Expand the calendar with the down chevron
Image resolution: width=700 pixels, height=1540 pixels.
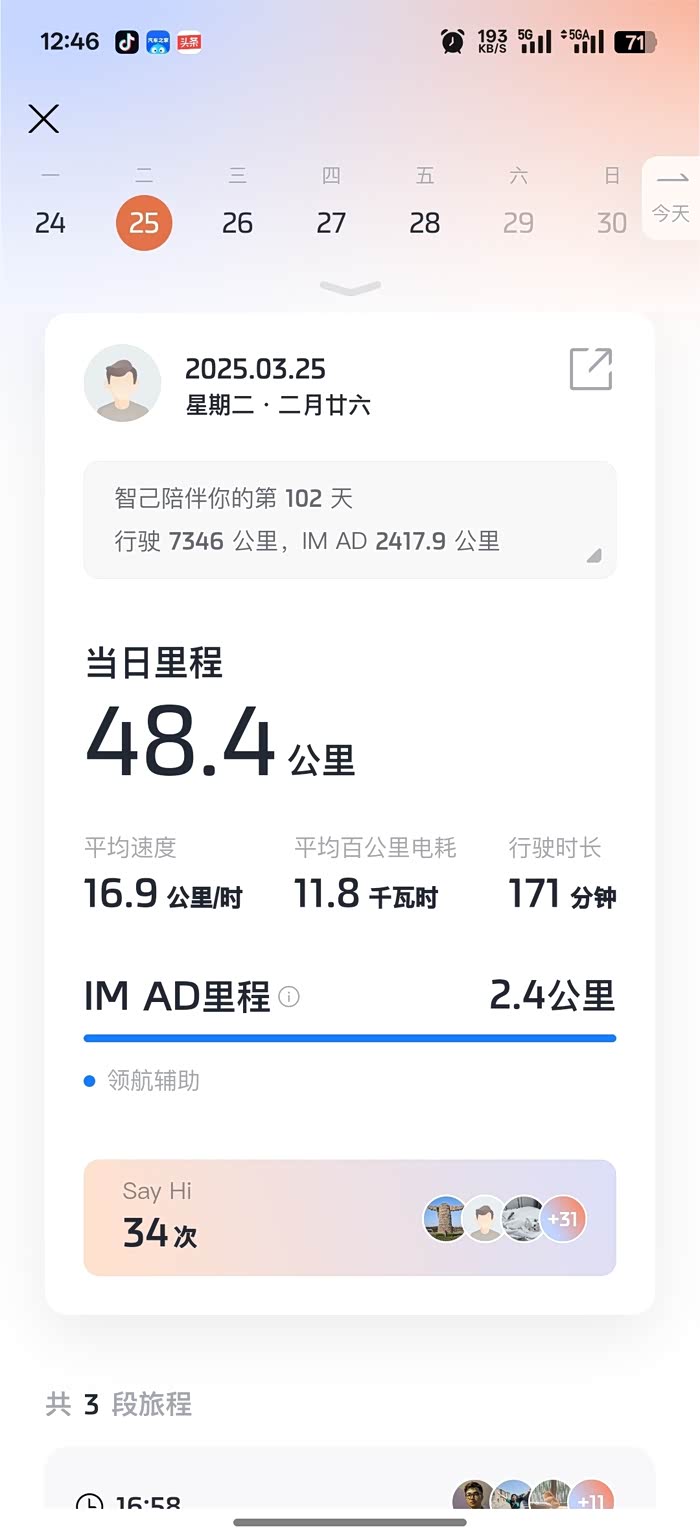click(x=350, y=288)
